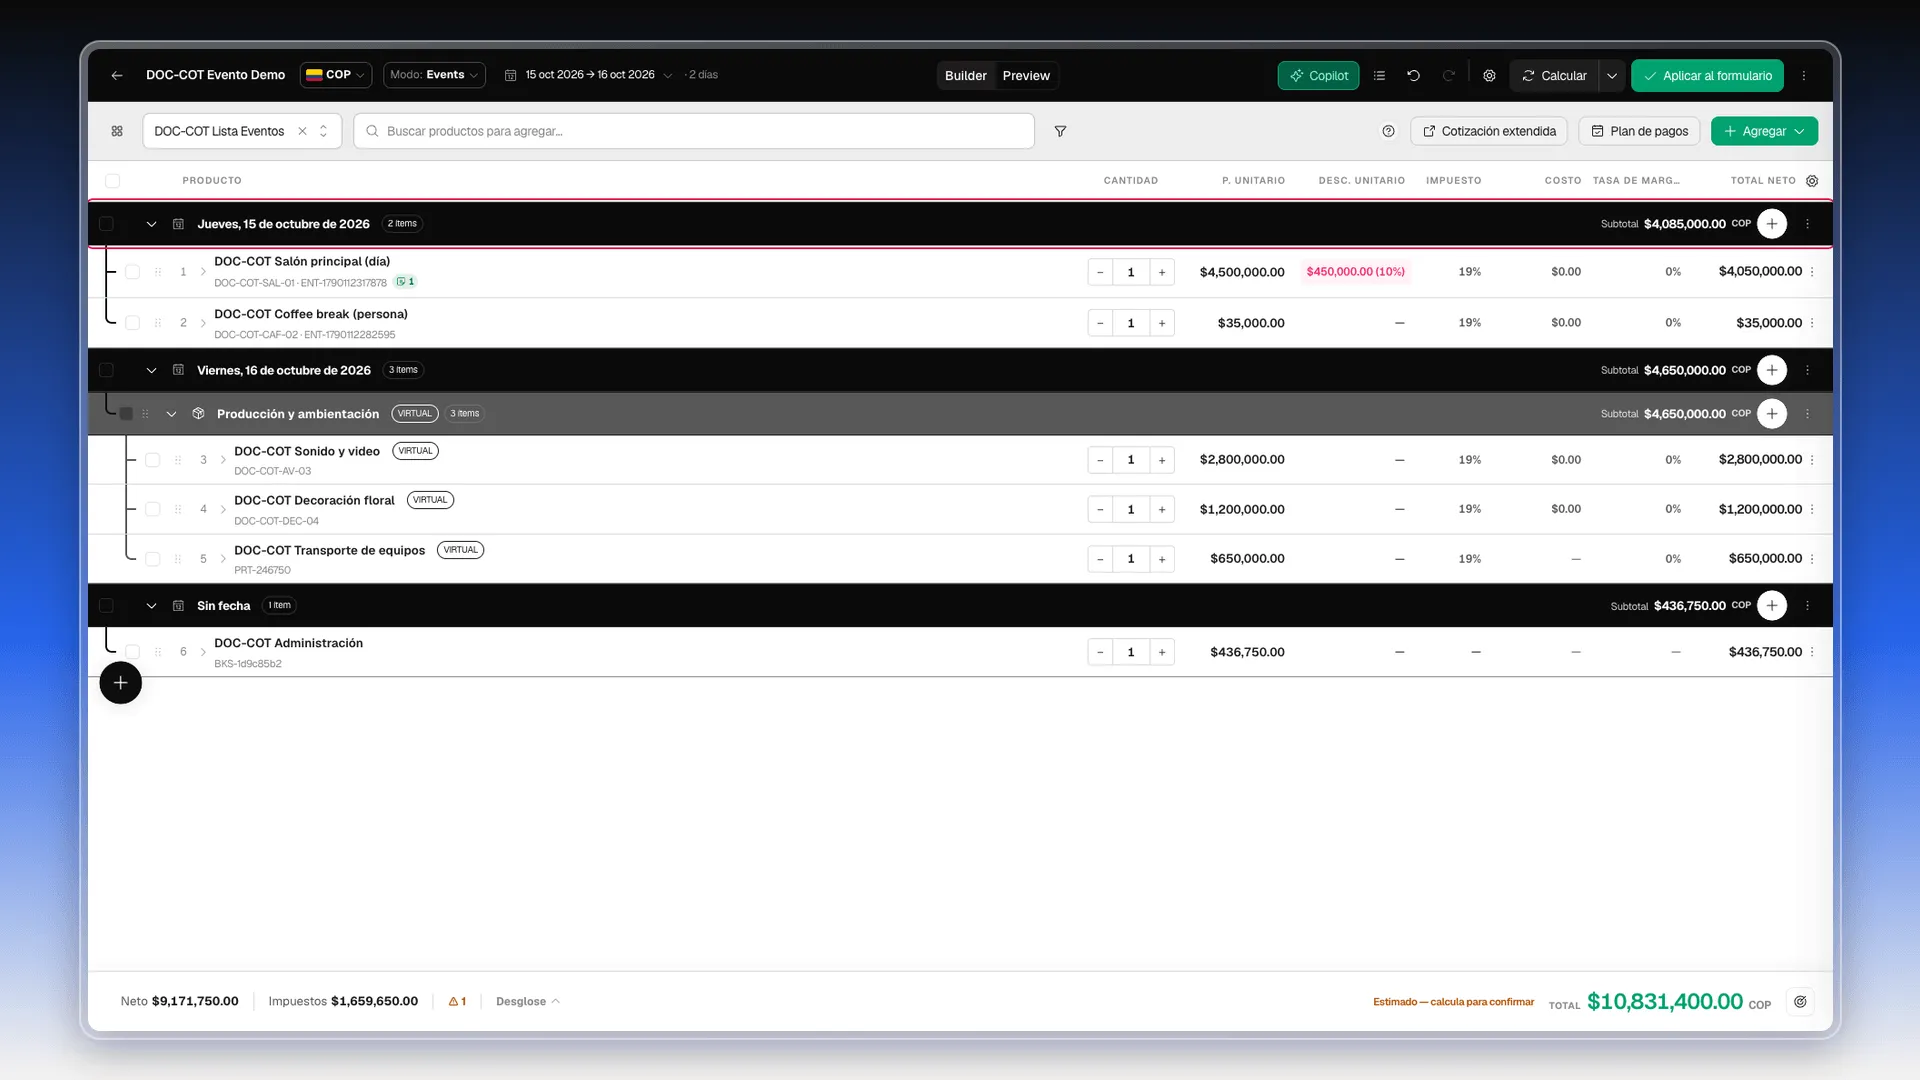Viewport: 1920px width, 1080px height.
Task: Click the floating black plus button
Action: 121,683
